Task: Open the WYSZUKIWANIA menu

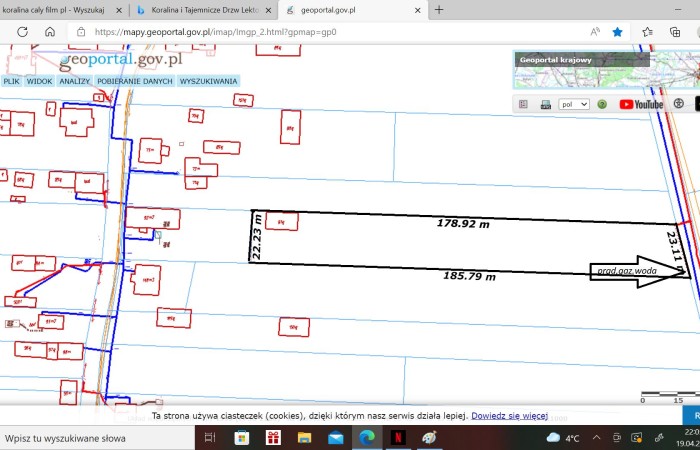Action: (x=208, y=80)
